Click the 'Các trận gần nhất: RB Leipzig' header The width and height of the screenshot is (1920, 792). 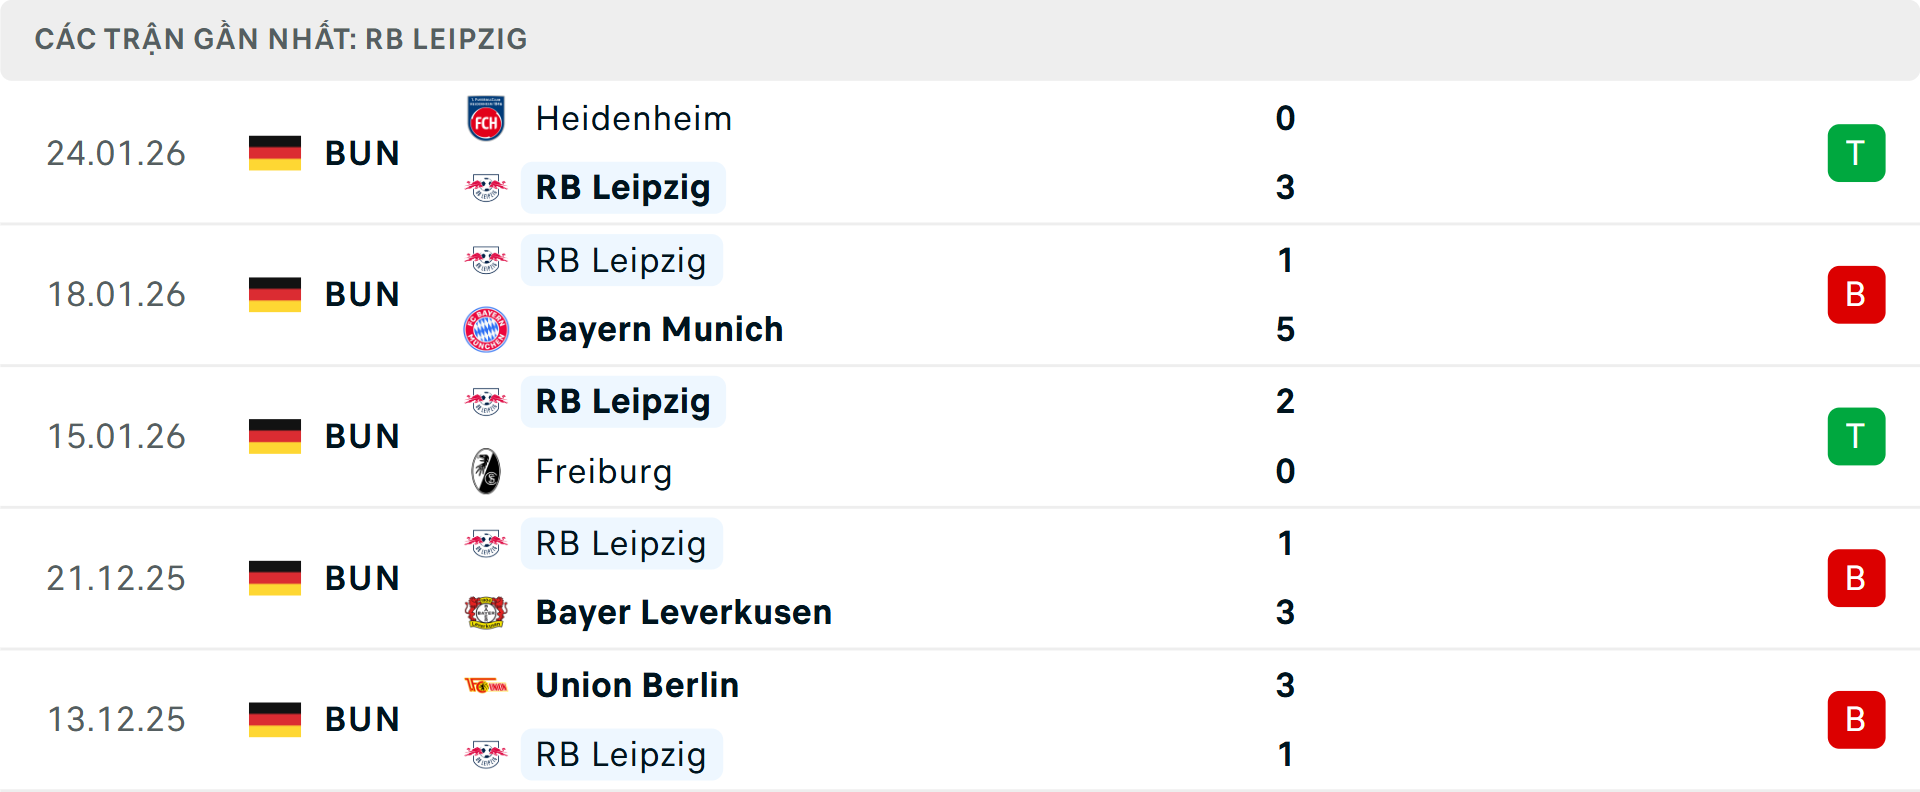click(x=281, y=39)
